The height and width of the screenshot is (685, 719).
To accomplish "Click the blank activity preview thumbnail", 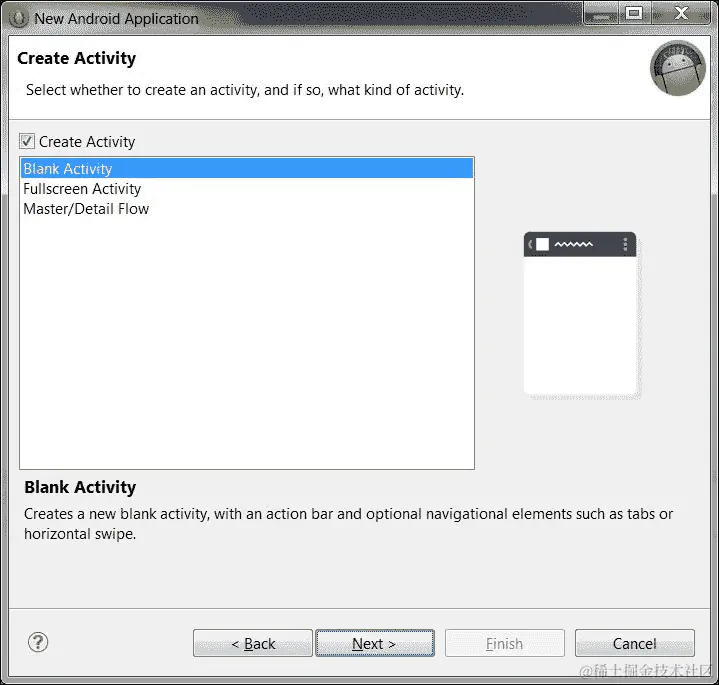I will pos(581,314).
